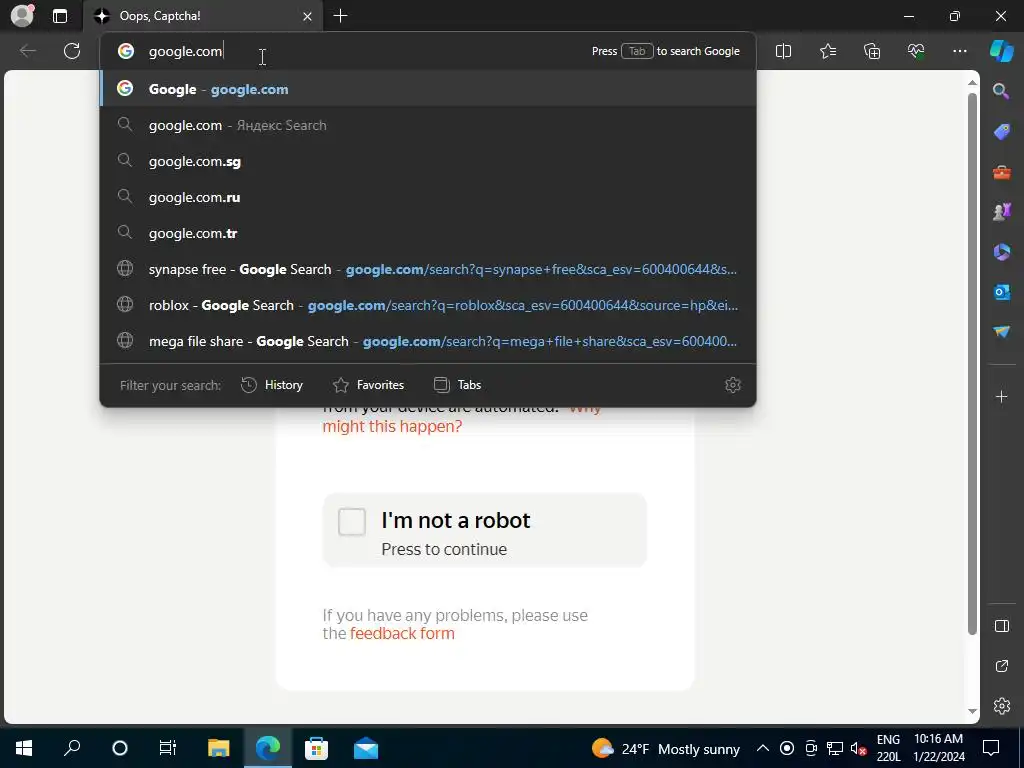This screenshot has width=1024, height=768.
Task: Choose the google.com.sg suggestion
Action: click(x=428, y=161)
